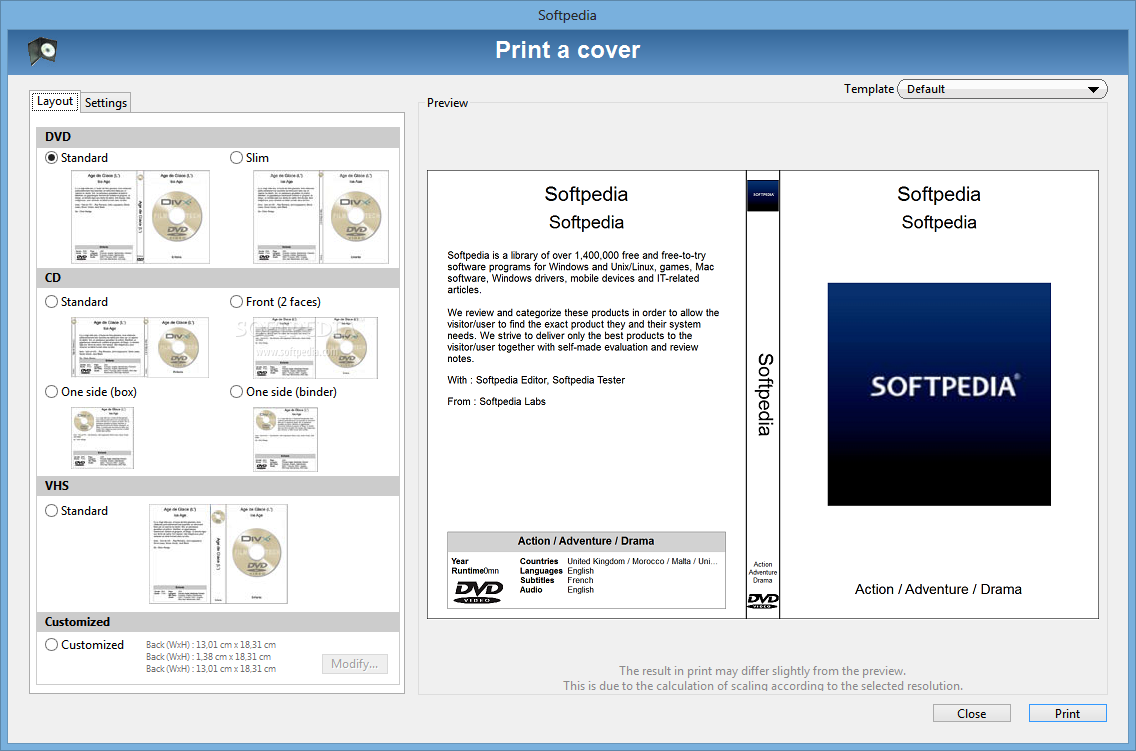
Task: Click the DVD case application icon
Action: (x=43, y=51)
